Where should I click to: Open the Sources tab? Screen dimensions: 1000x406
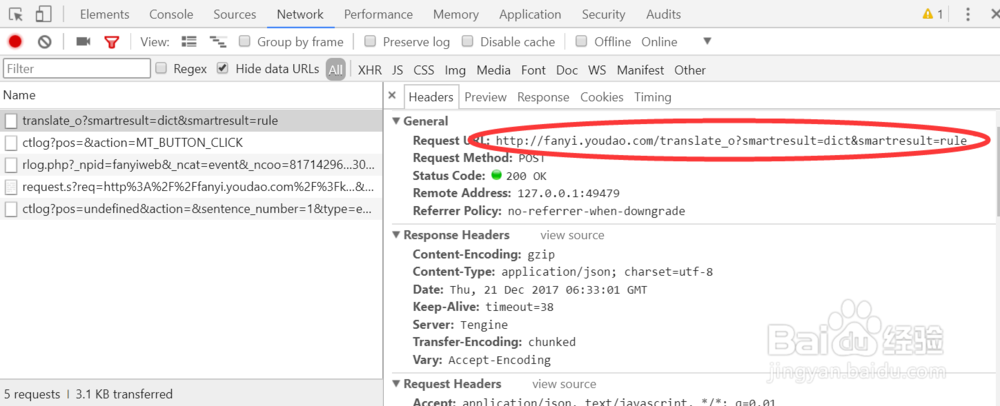235,14
